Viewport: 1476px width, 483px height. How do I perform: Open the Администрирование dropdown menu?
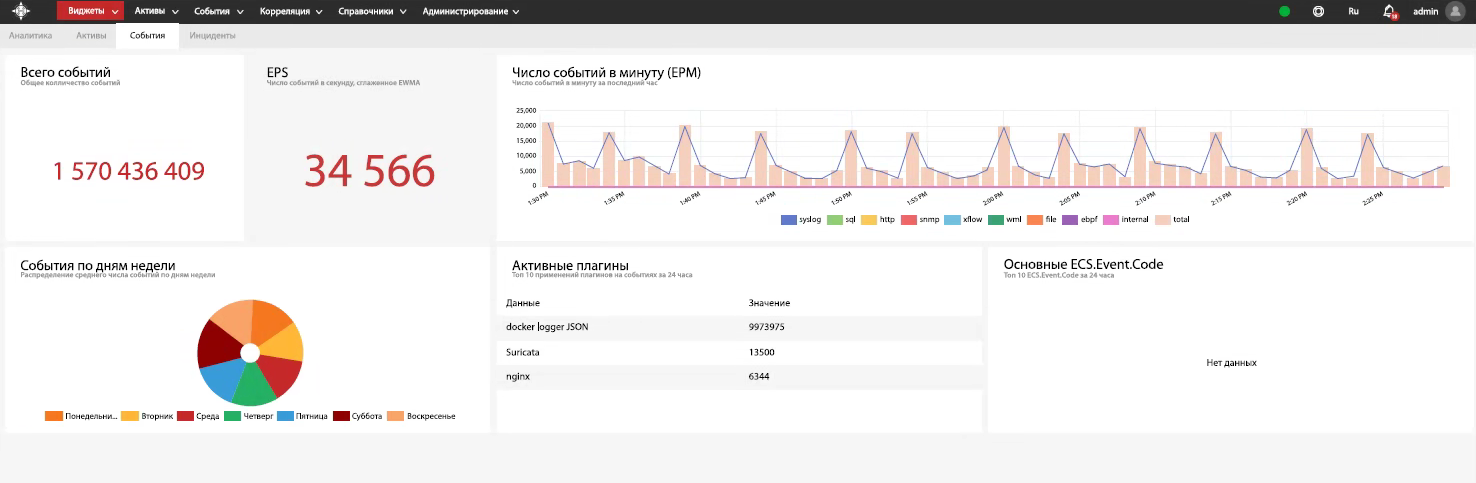(x=471, y=12)
